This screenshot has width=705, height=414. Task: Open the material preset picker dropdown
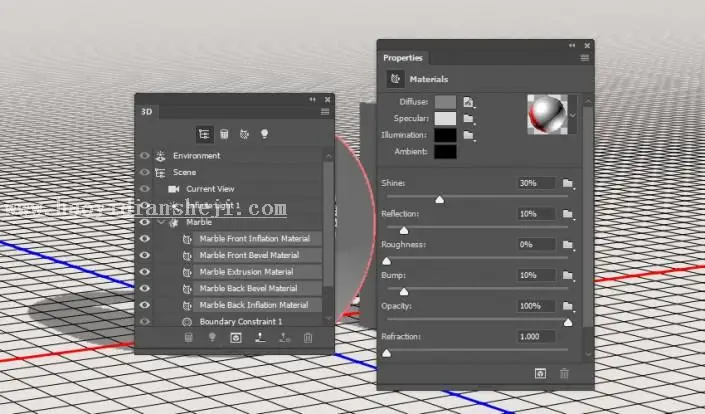click(572, 115)
